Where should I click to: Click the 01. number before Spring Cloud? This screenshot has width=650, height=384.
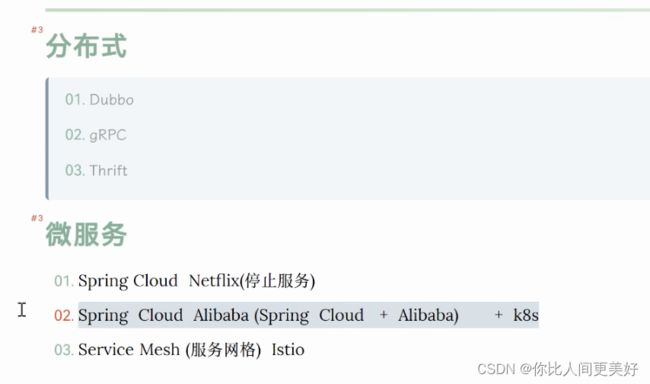pyautogui.click(x=64, y=281)
